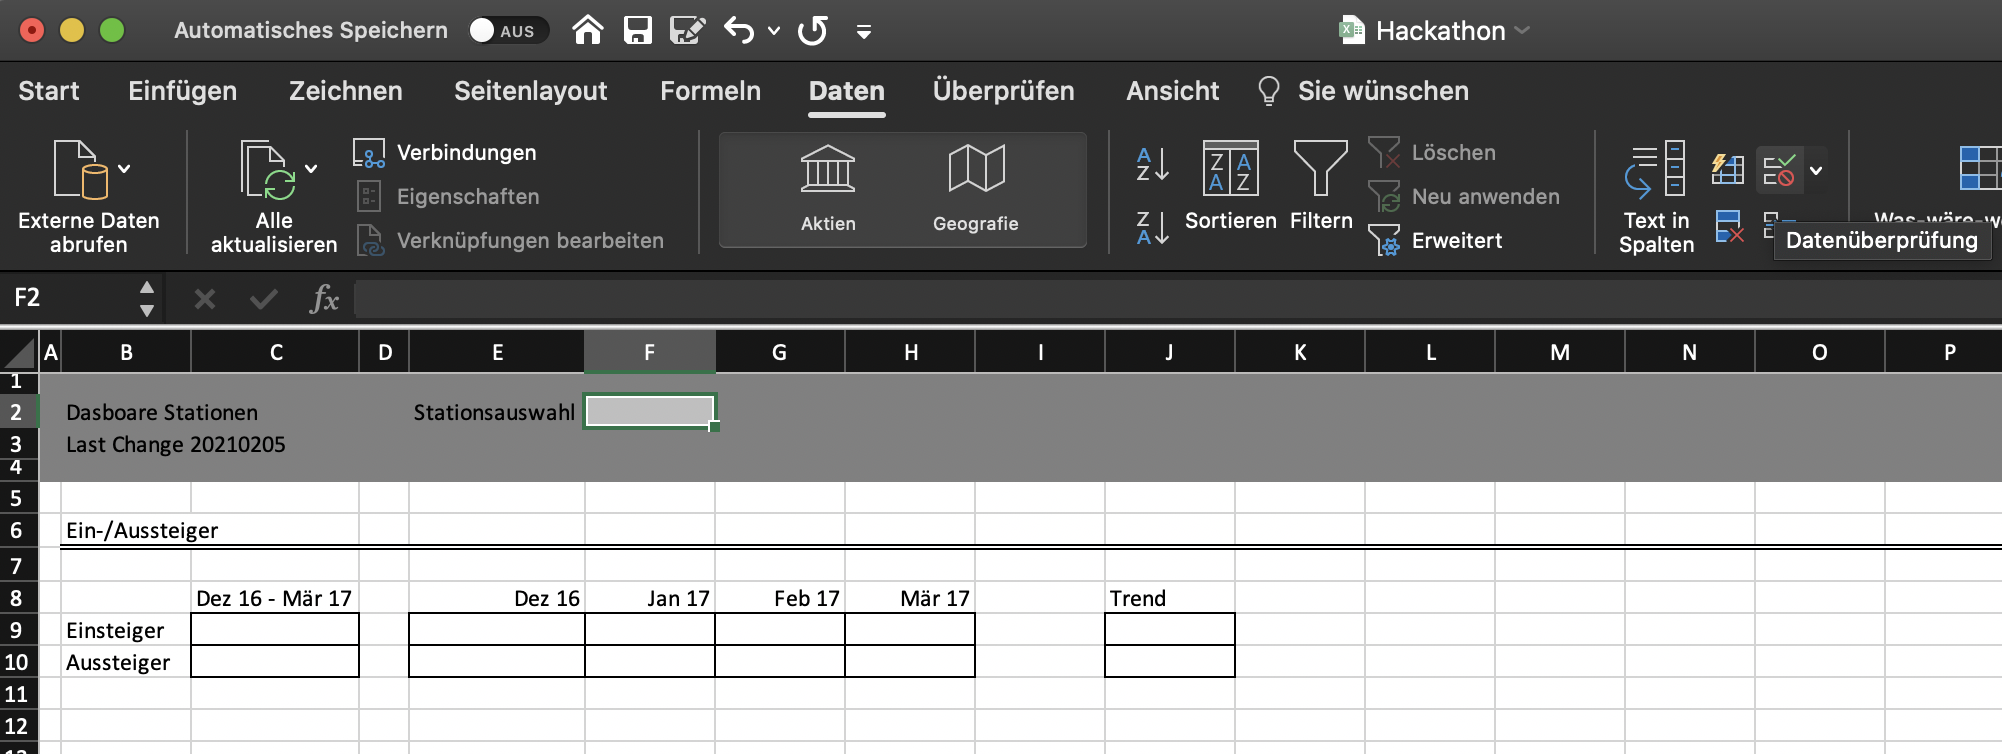The height and width of the screenshot is (754, 2002).
Task: Expand the Datenüberprüfung dropdown arrow
Action: [x=1816, y=170]
